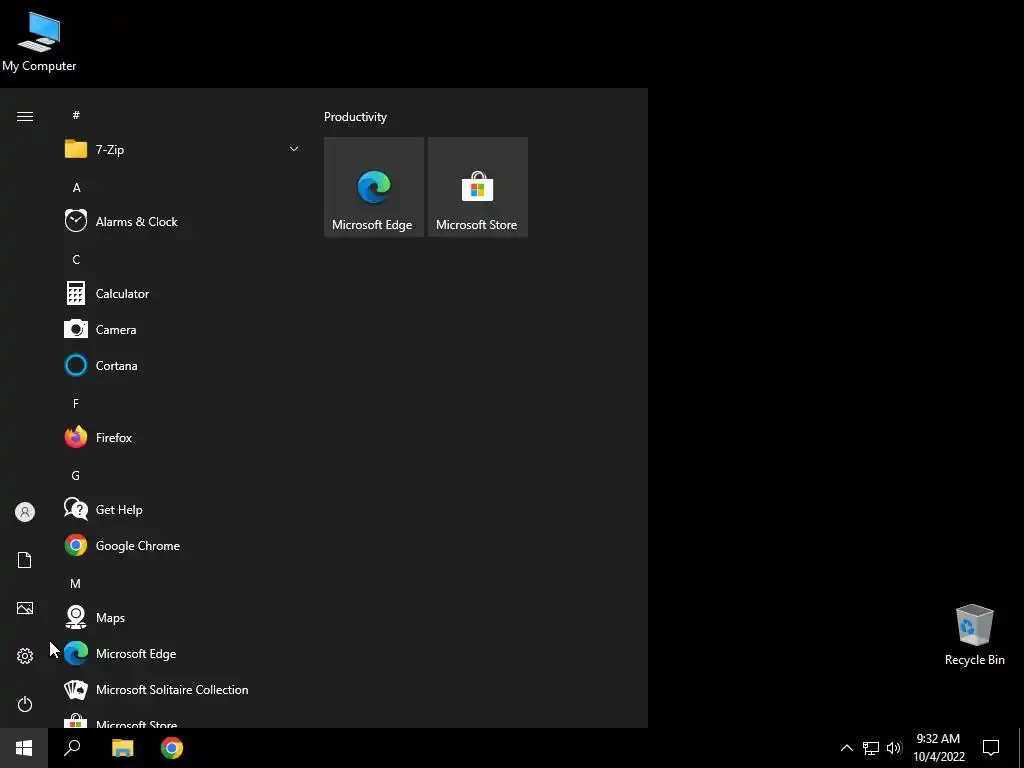Launch Google Chrome from the app list
This screenshot has width=1024, height=768.
pyautogui.click(x=183, y=545)
